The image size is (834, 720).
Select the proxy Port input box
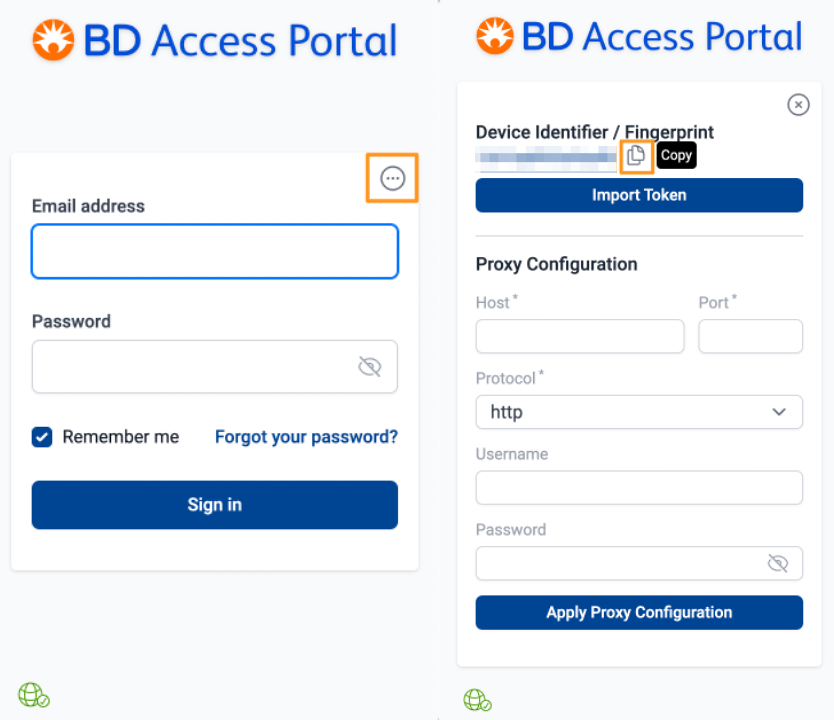[750, 337]
